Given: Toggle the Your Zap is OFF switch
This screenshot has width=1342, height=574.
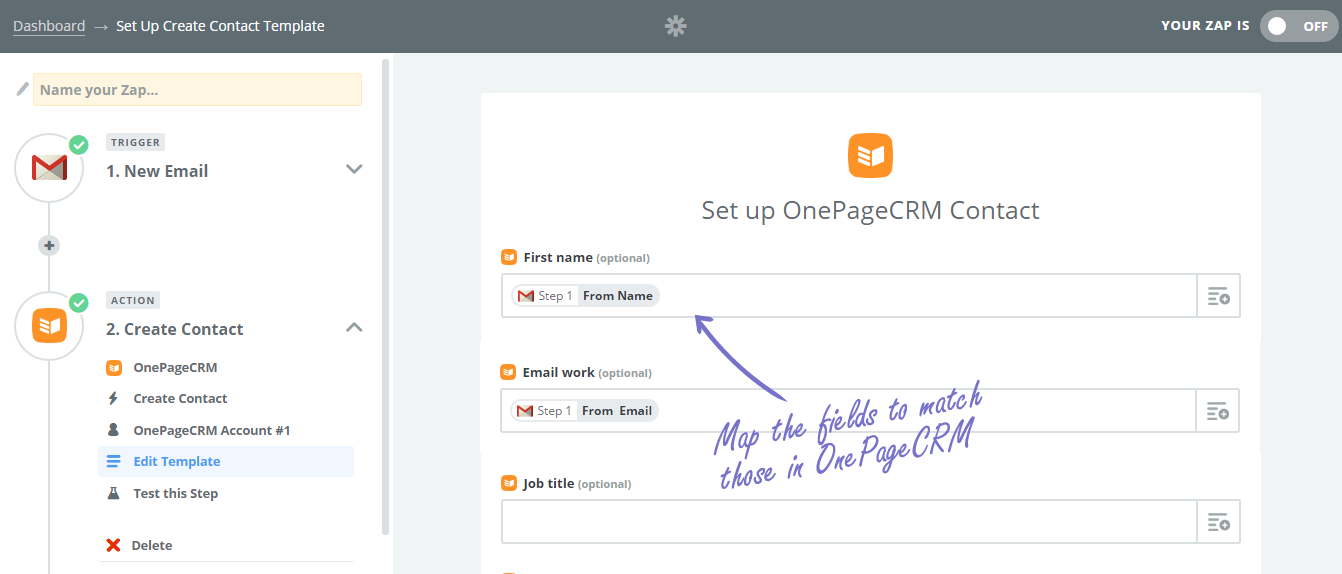Looking at the screenshot, I should click(1299, 26).
